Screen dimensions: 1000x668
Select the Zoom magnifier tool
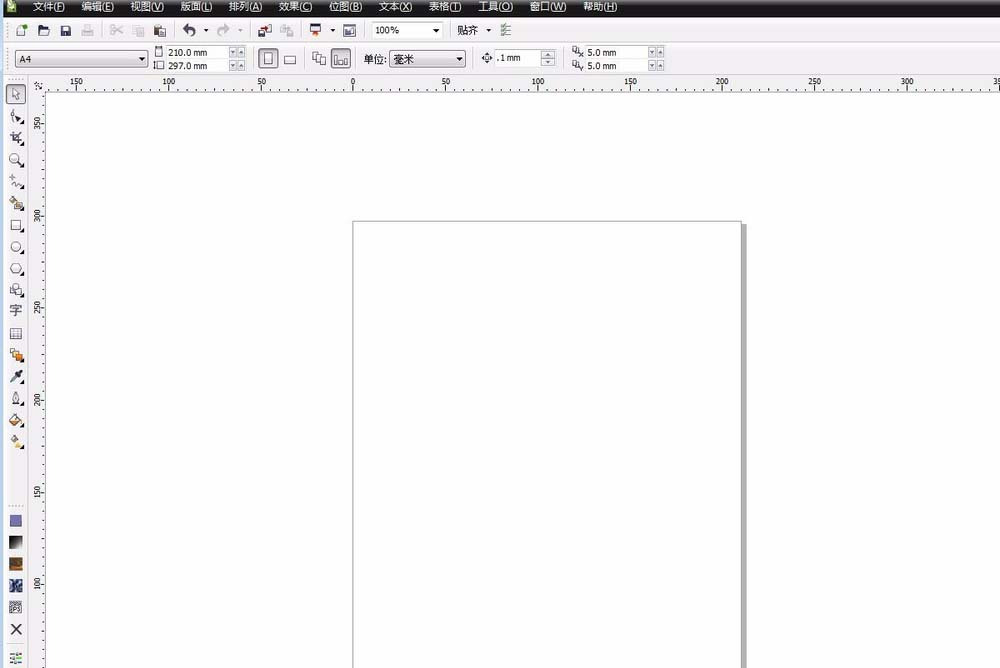coord(16,160)
